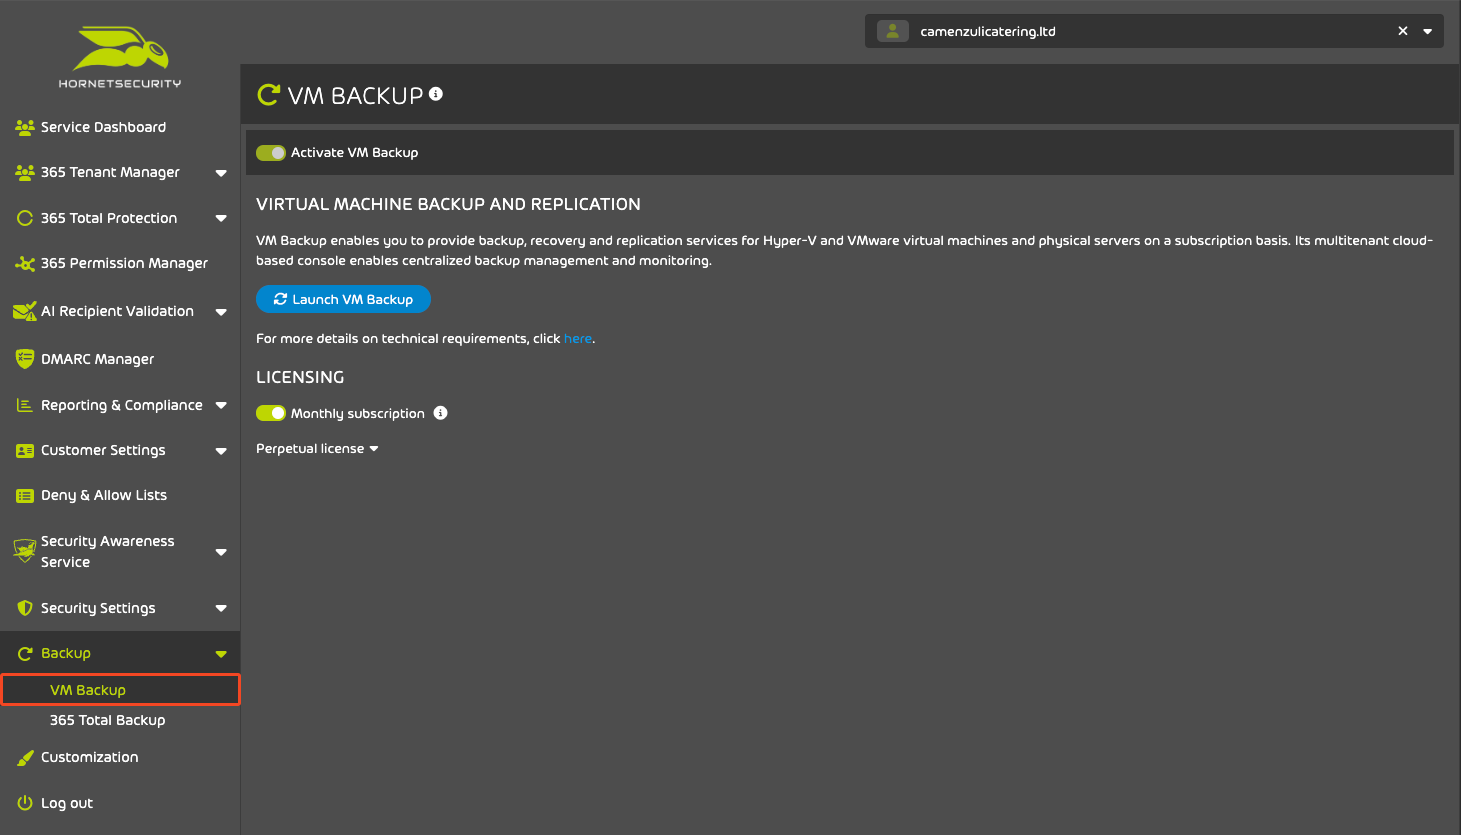Expand the Reporting & Compliance menu arrow
1461x835 pixels.
[221, 405]
